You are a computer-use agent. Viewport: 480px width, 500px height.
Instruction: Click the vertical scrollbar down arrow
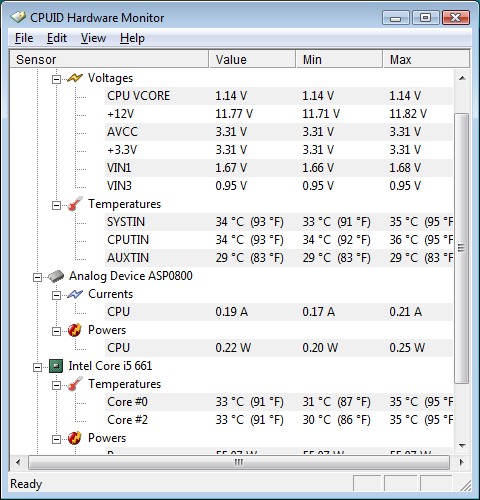pos(462,445)
